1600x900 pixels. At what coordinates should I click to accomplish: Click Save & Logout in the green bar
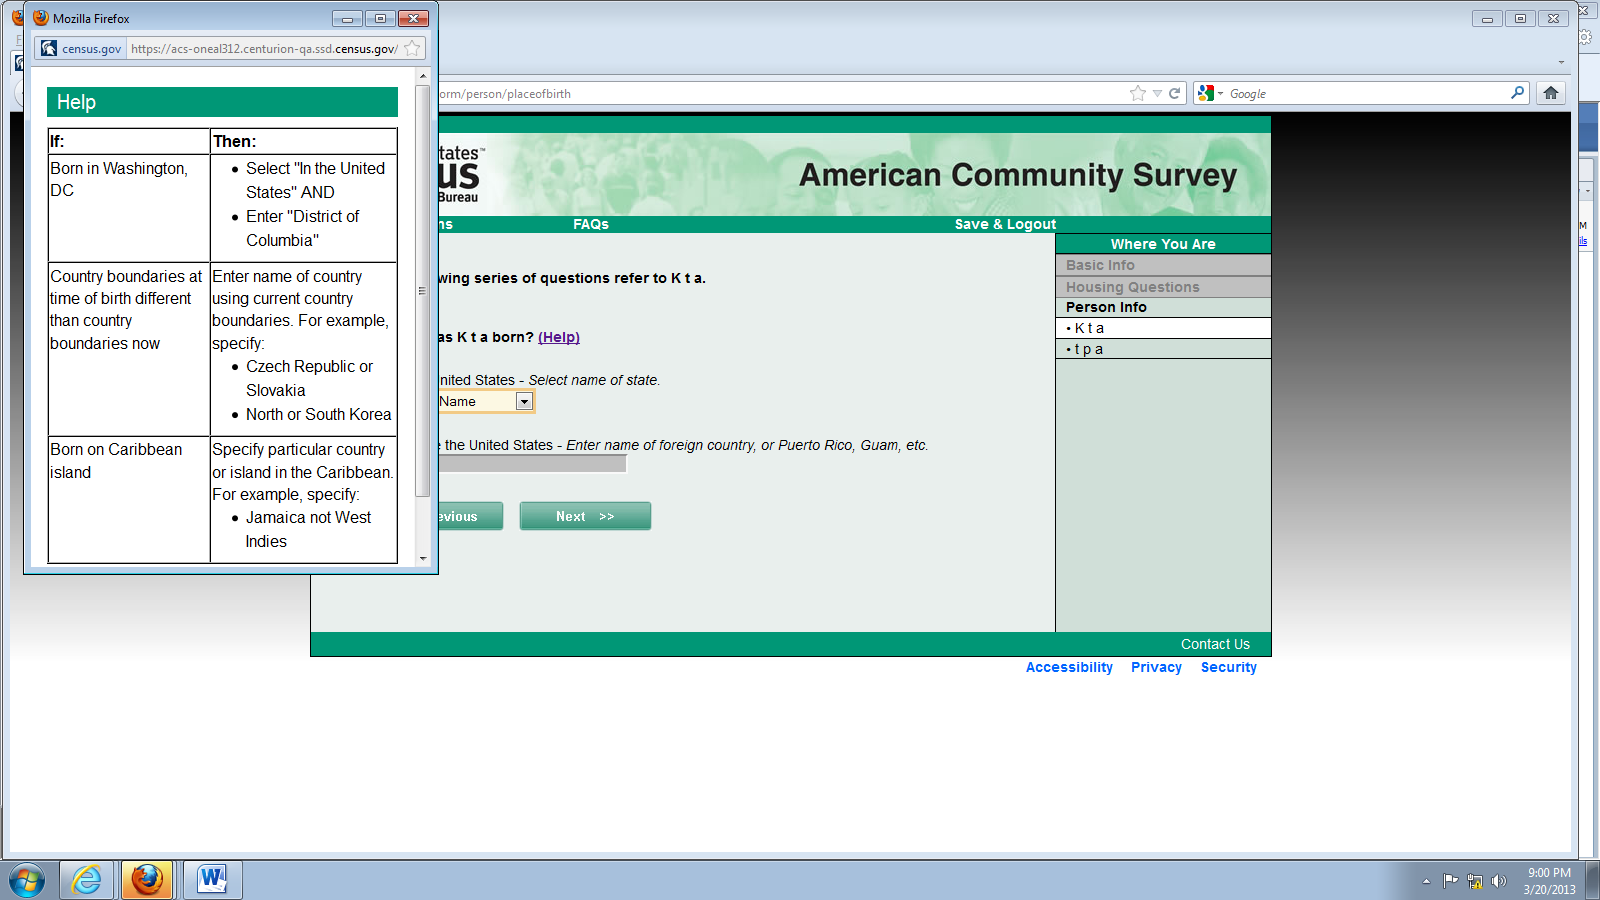click(x=1005, y=224)
